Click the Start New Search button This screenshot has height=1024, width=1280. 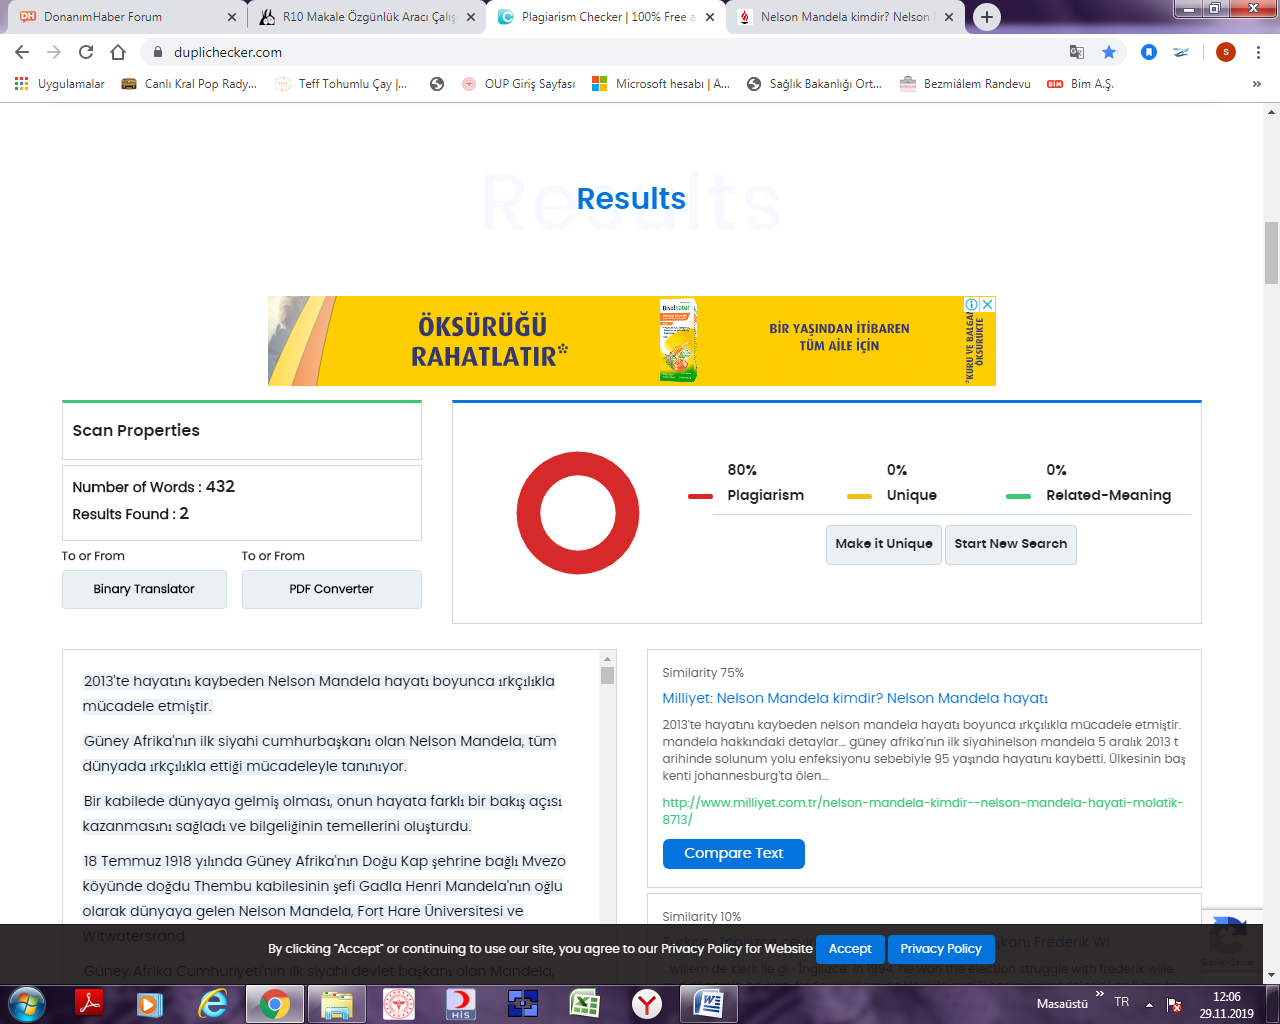1011,544
